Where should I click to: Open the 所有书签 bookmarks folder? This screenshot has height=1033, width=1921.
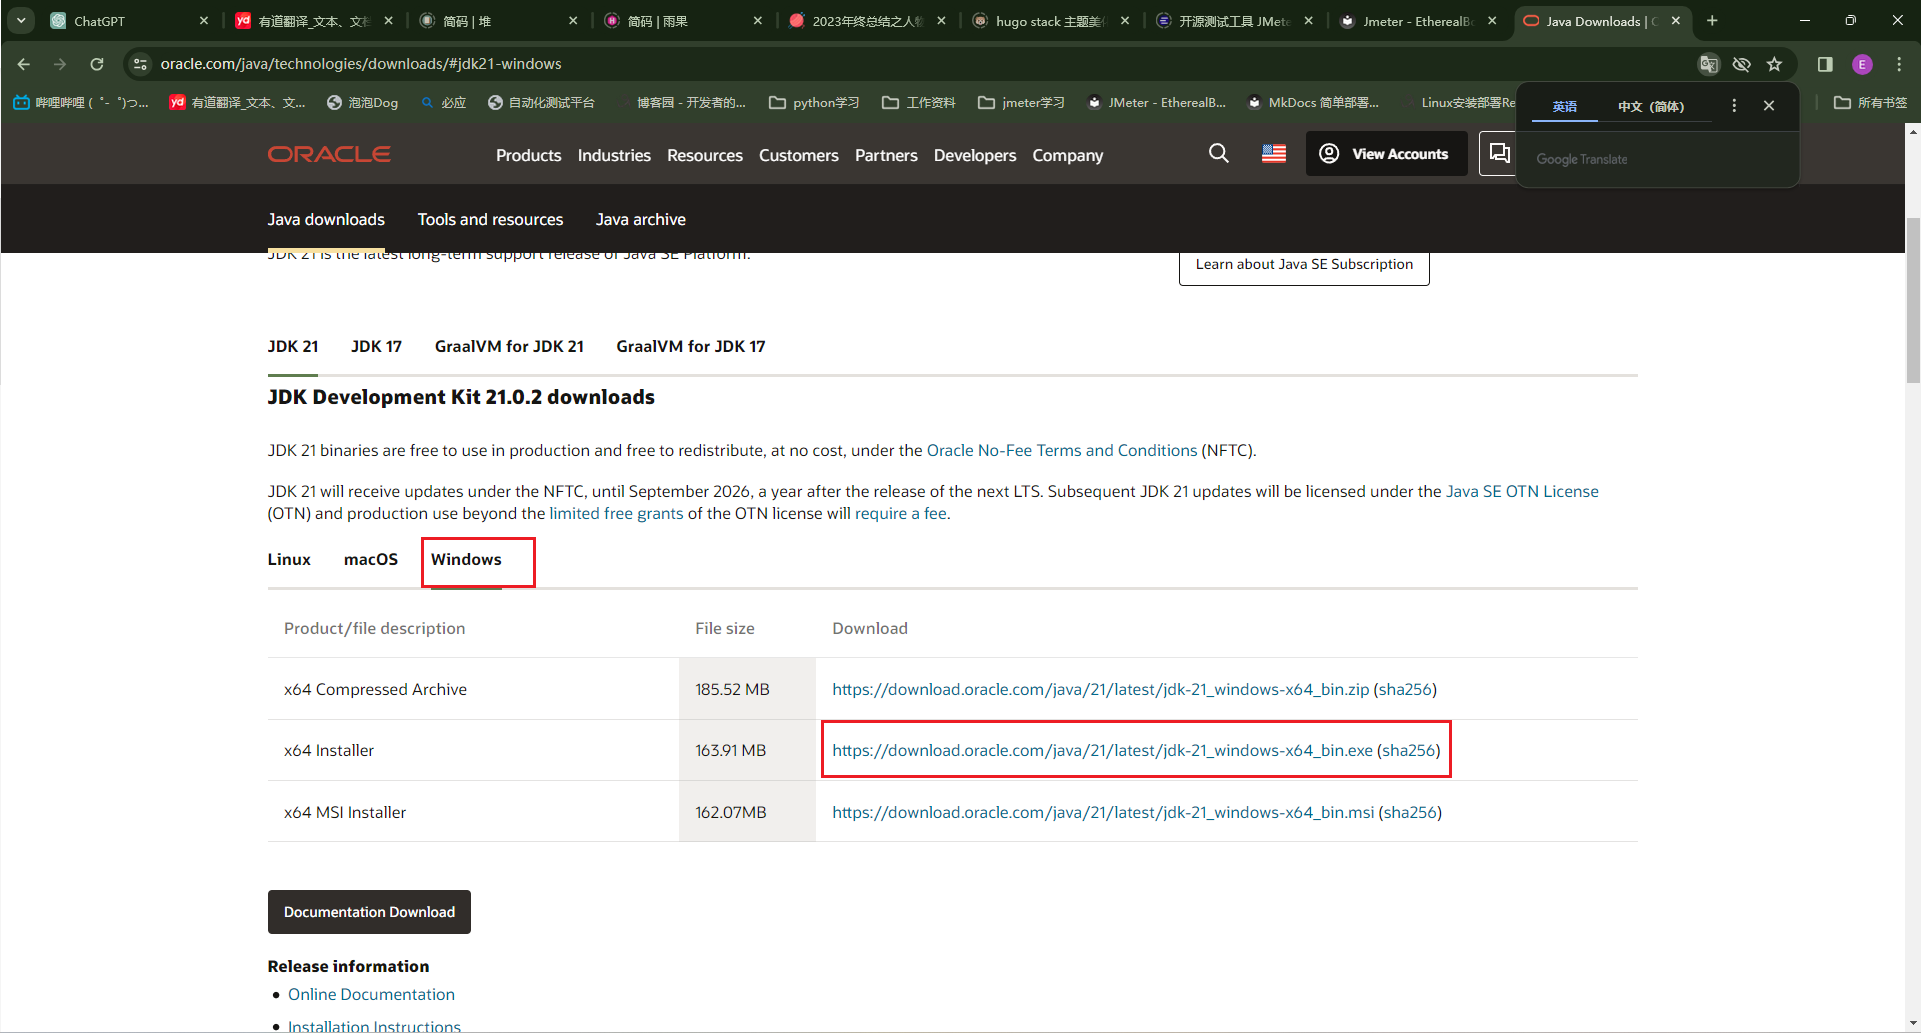point(1871,102)
